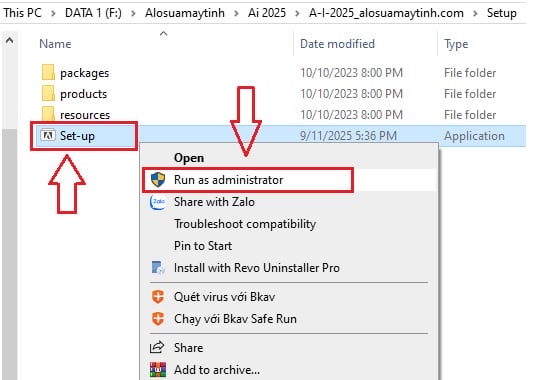Click the Adobe Set-up application icon

click(x=48, y=135)
